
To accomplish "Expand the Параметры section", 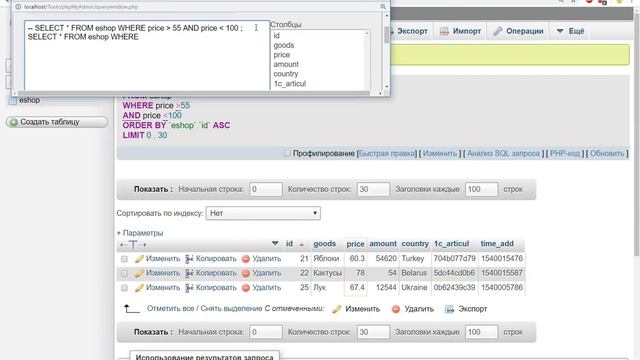I will click(140, 233).
